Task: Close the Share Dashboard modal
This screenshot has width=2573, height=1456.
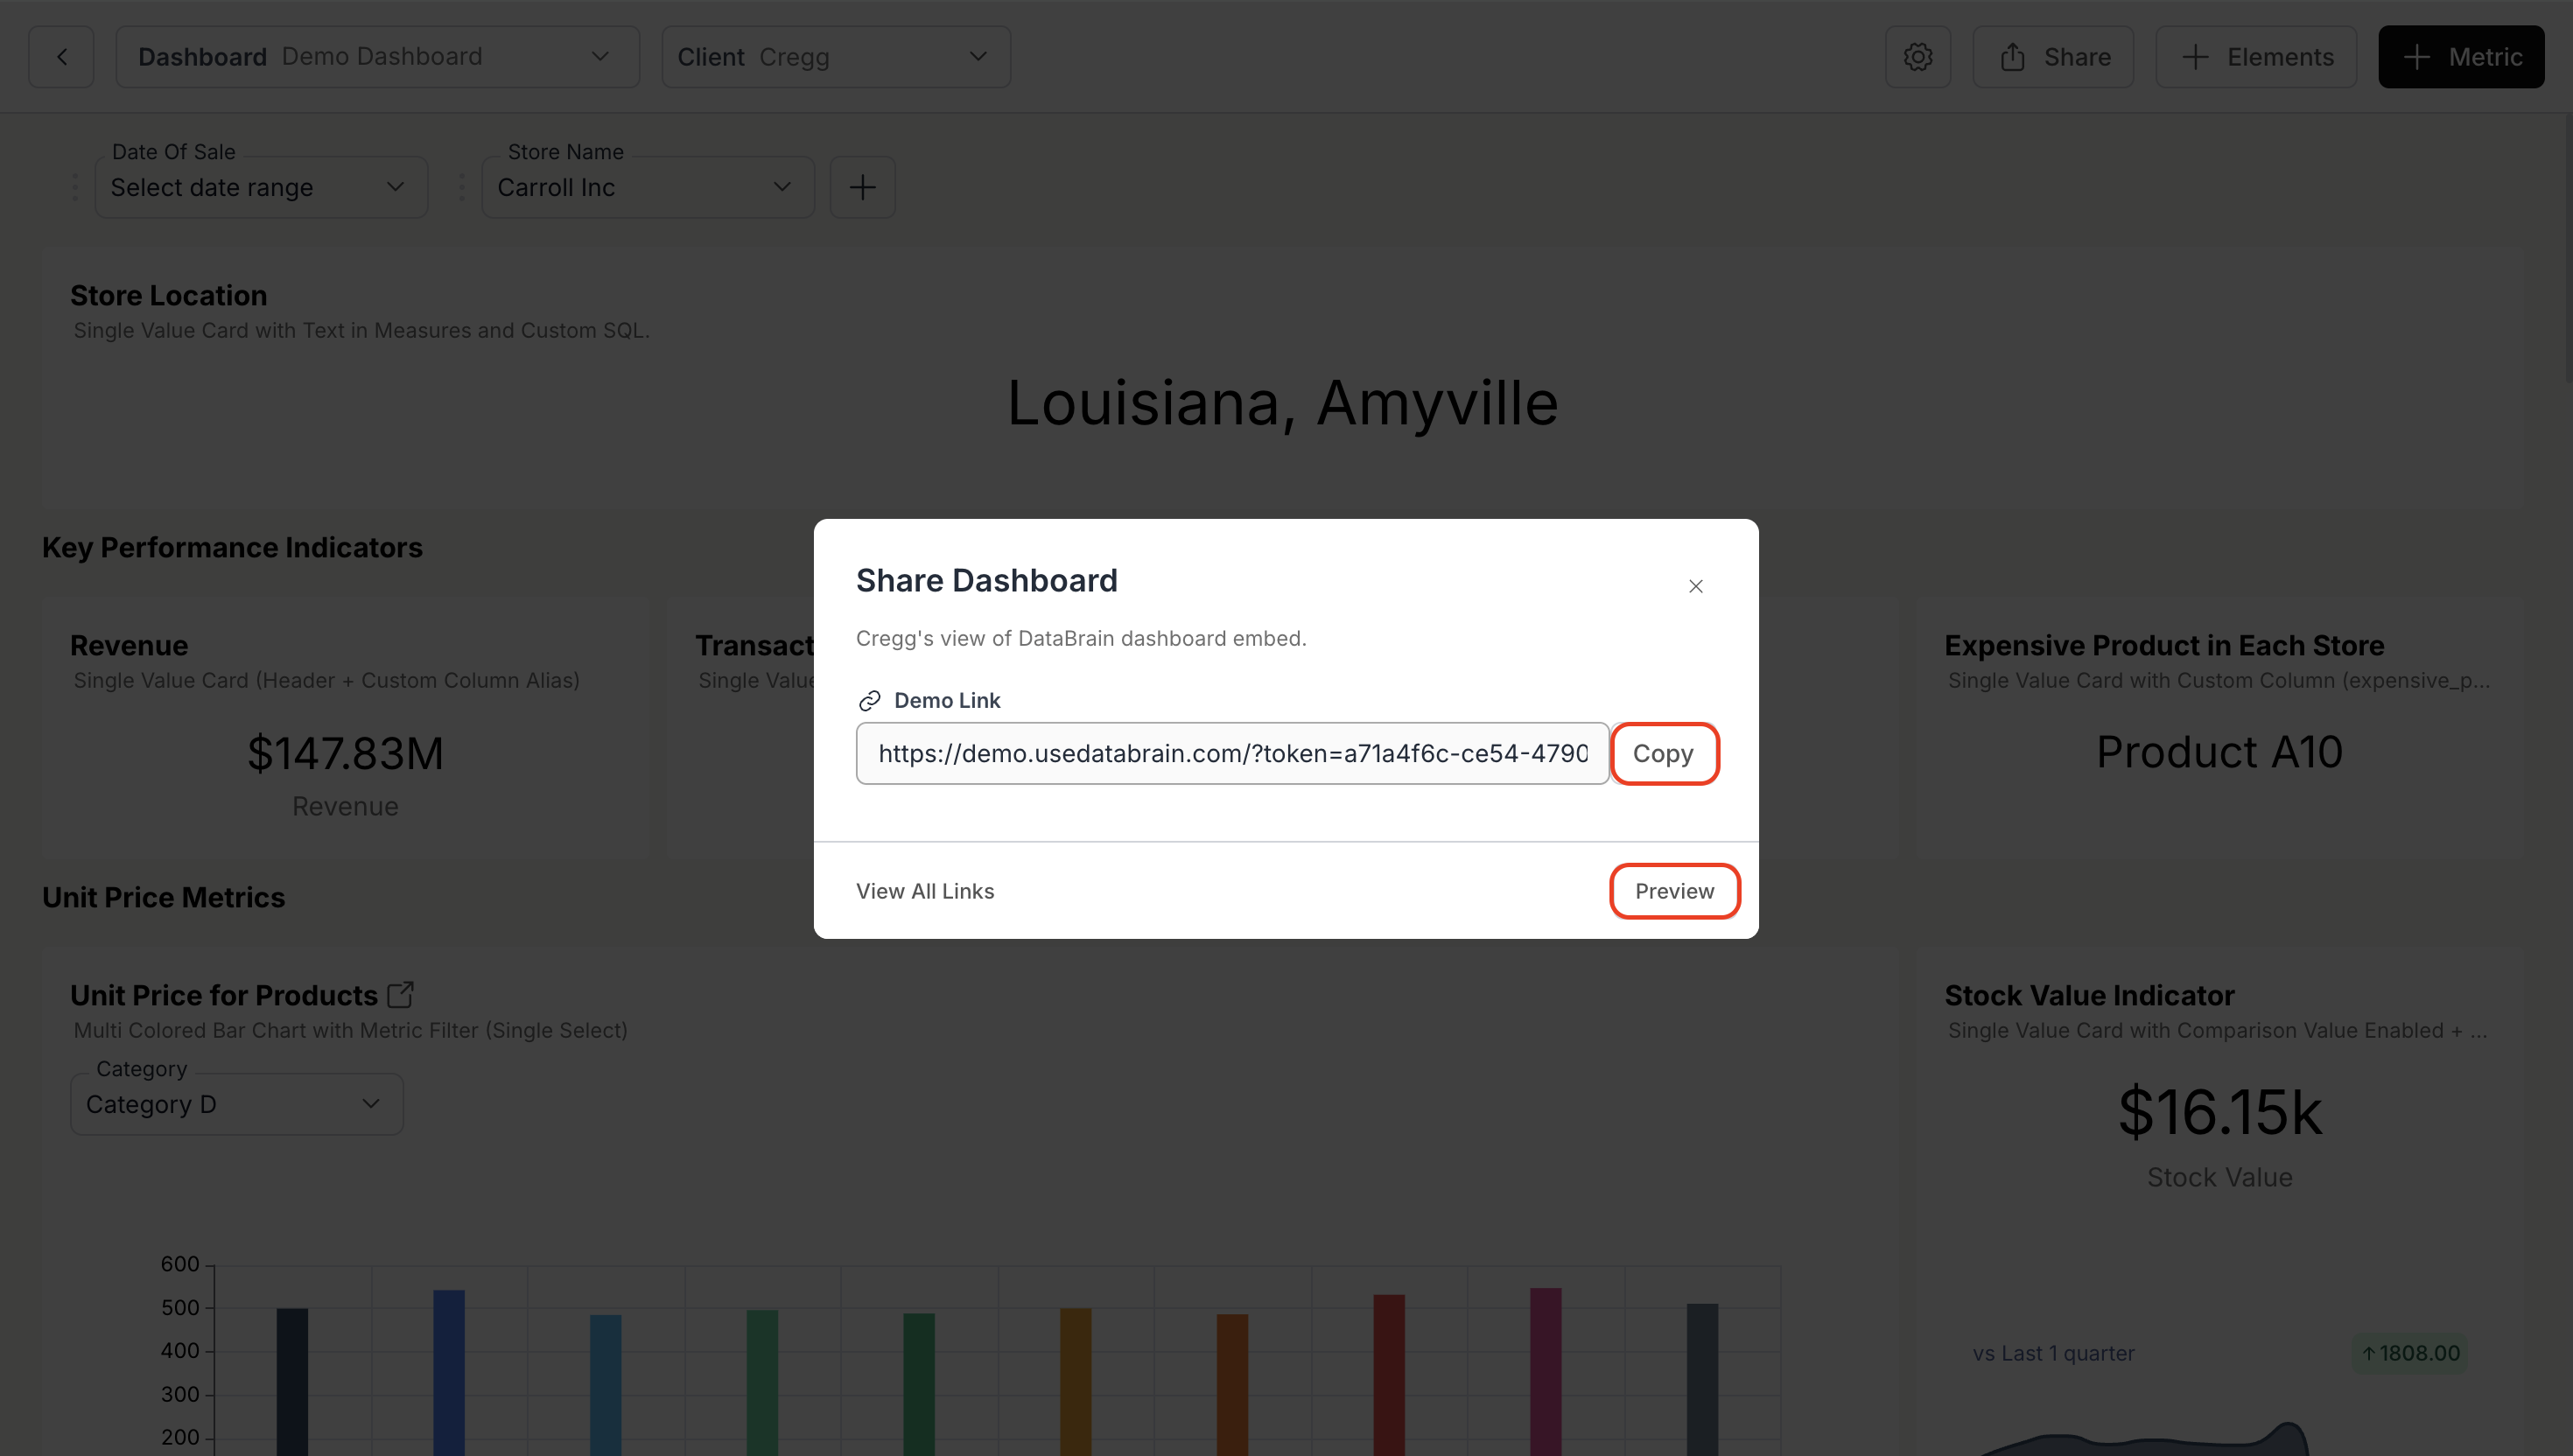Action: point(1695,586)
